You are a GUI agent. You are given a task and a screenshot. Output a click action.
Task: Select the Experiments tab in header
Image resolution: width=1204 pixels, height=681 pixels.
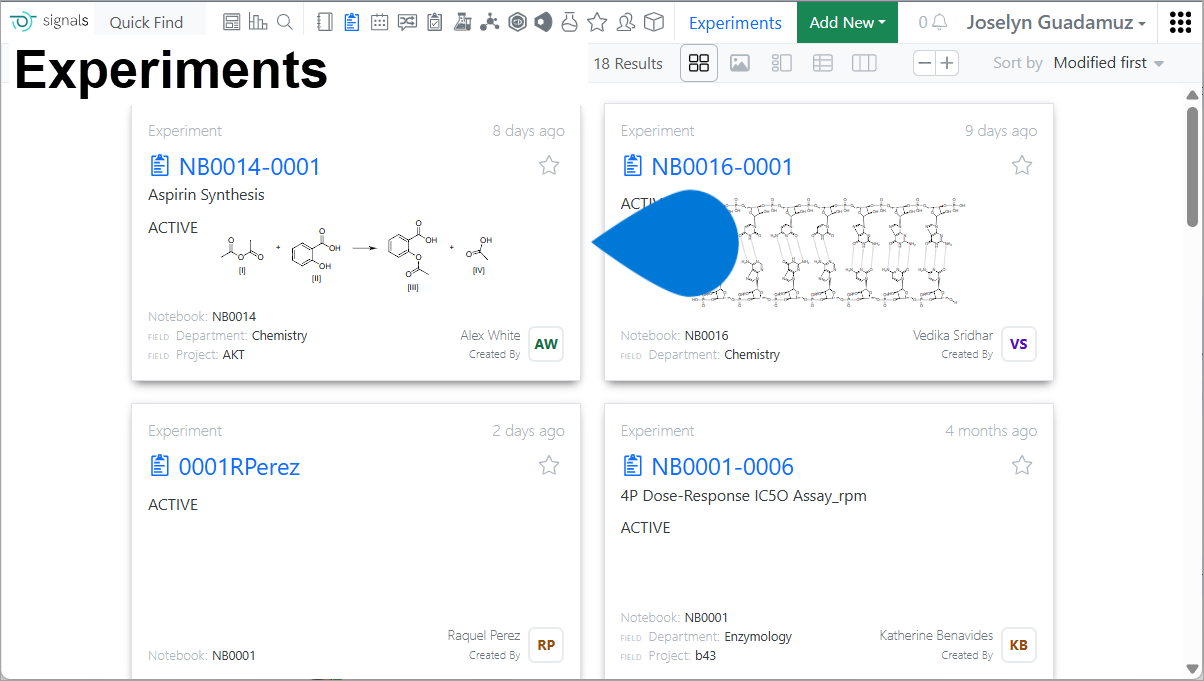735,22
